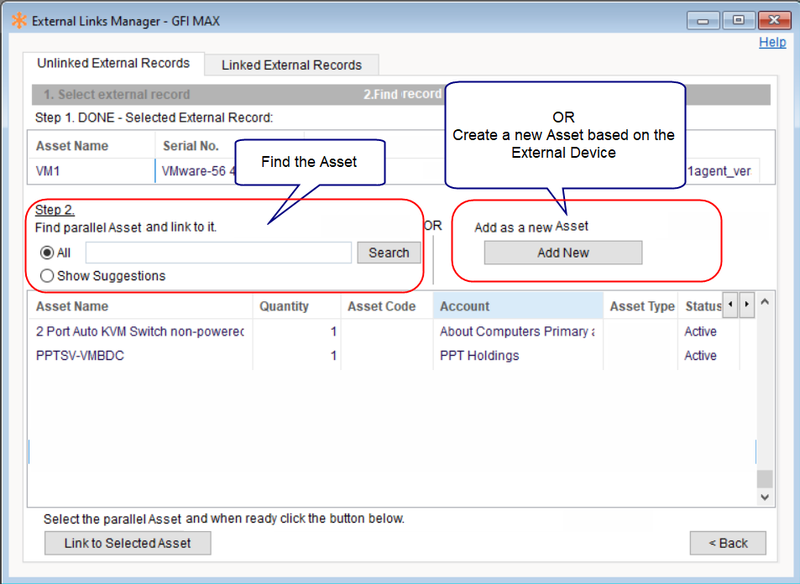The width and height of the screenshot is (800, 584).
Task: Open the Help link
Action: click(x=773, y=42)
